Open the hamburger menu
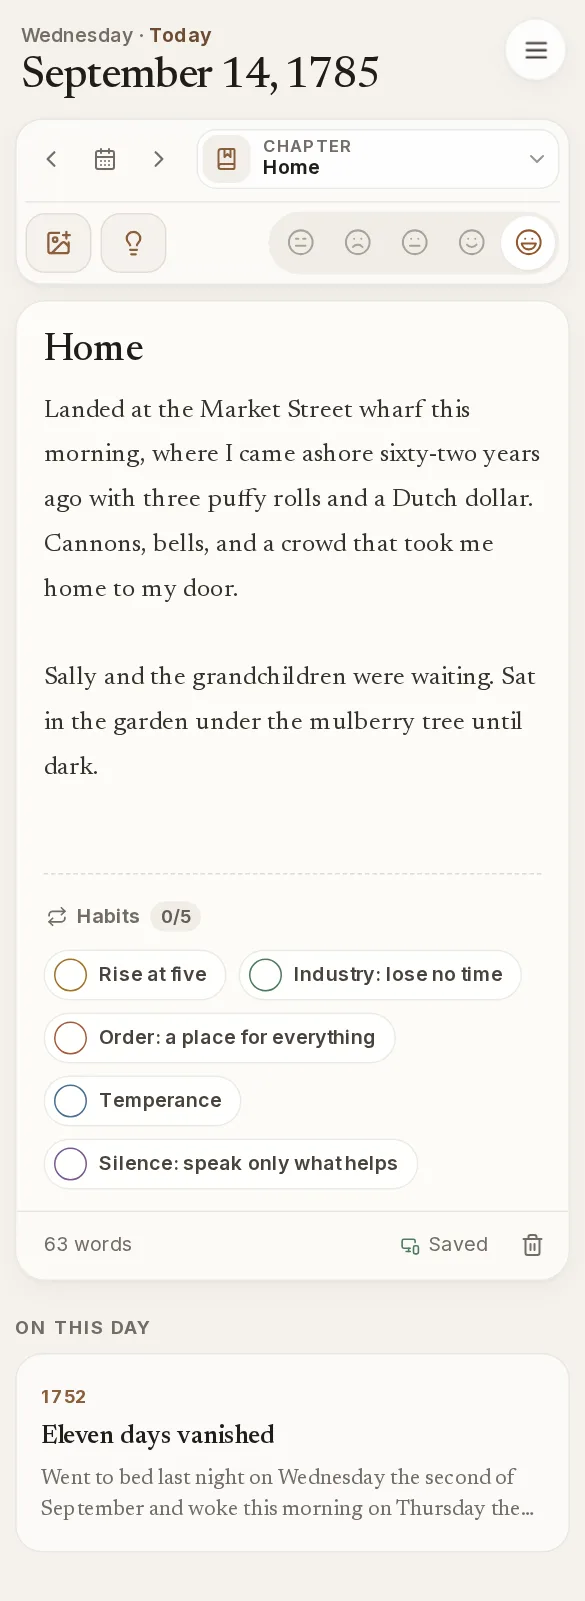 pos(536,50)
